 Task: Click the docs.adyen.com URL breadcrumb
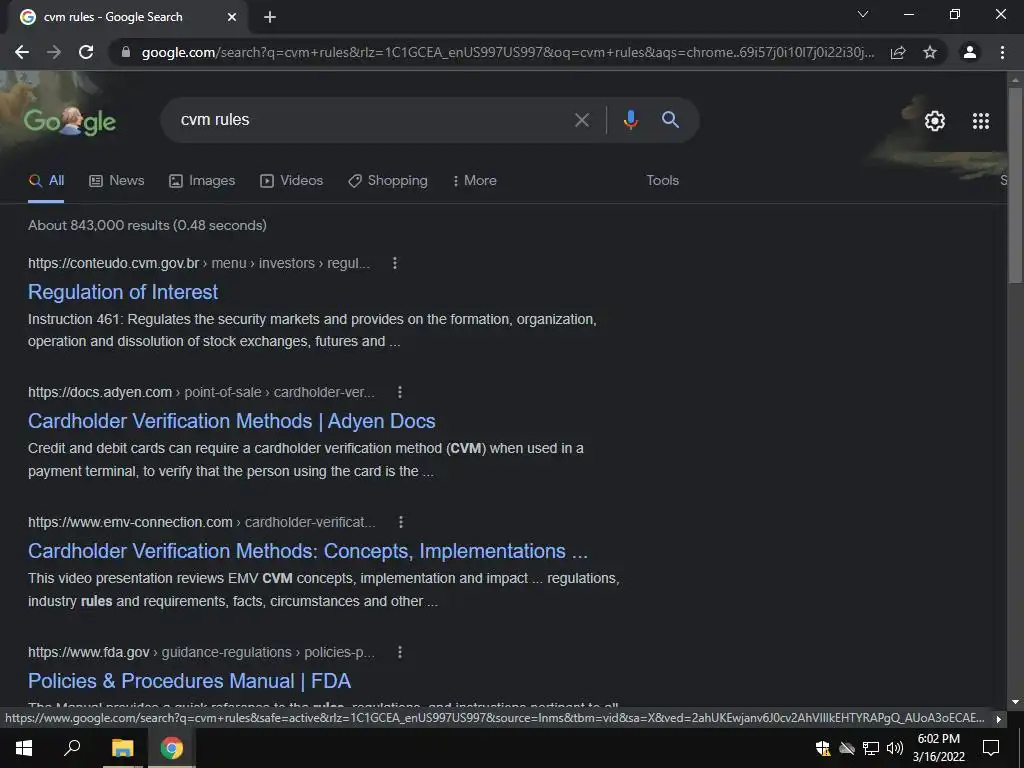(x=201, y=392)
